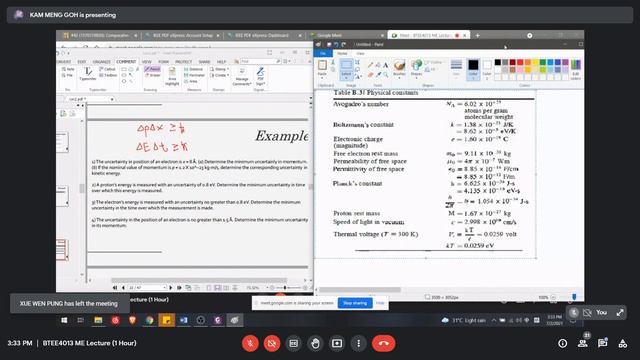Select the Typewriter tool
Image resolution: width=640 pixels, height=360 pixels.
point(88,74)
